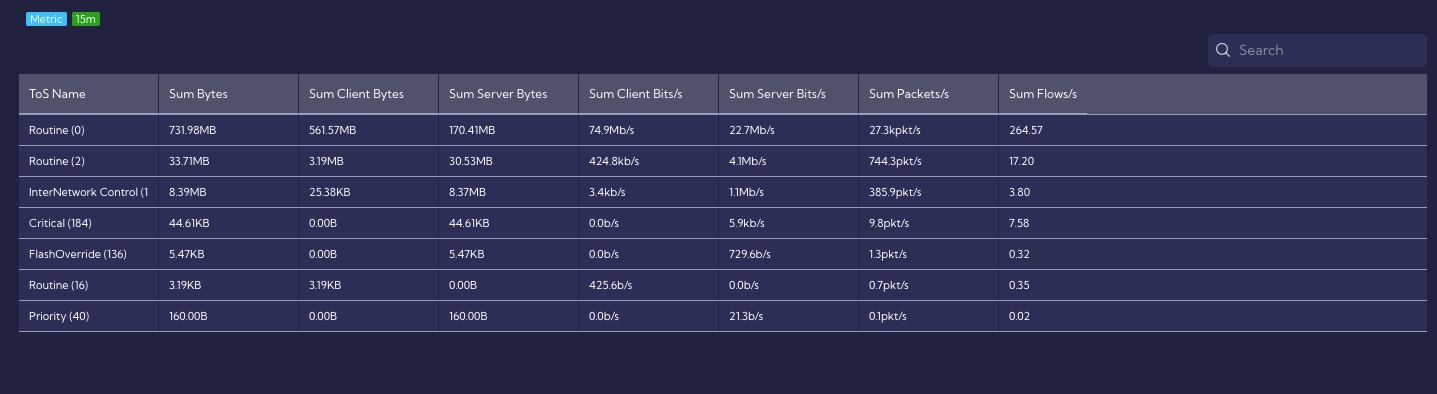Image resolution: width=1437 pixels, height=394 pixels.
Task: Select the Routine (16) row
Action: pyautogui.click(x=723, y=285)
